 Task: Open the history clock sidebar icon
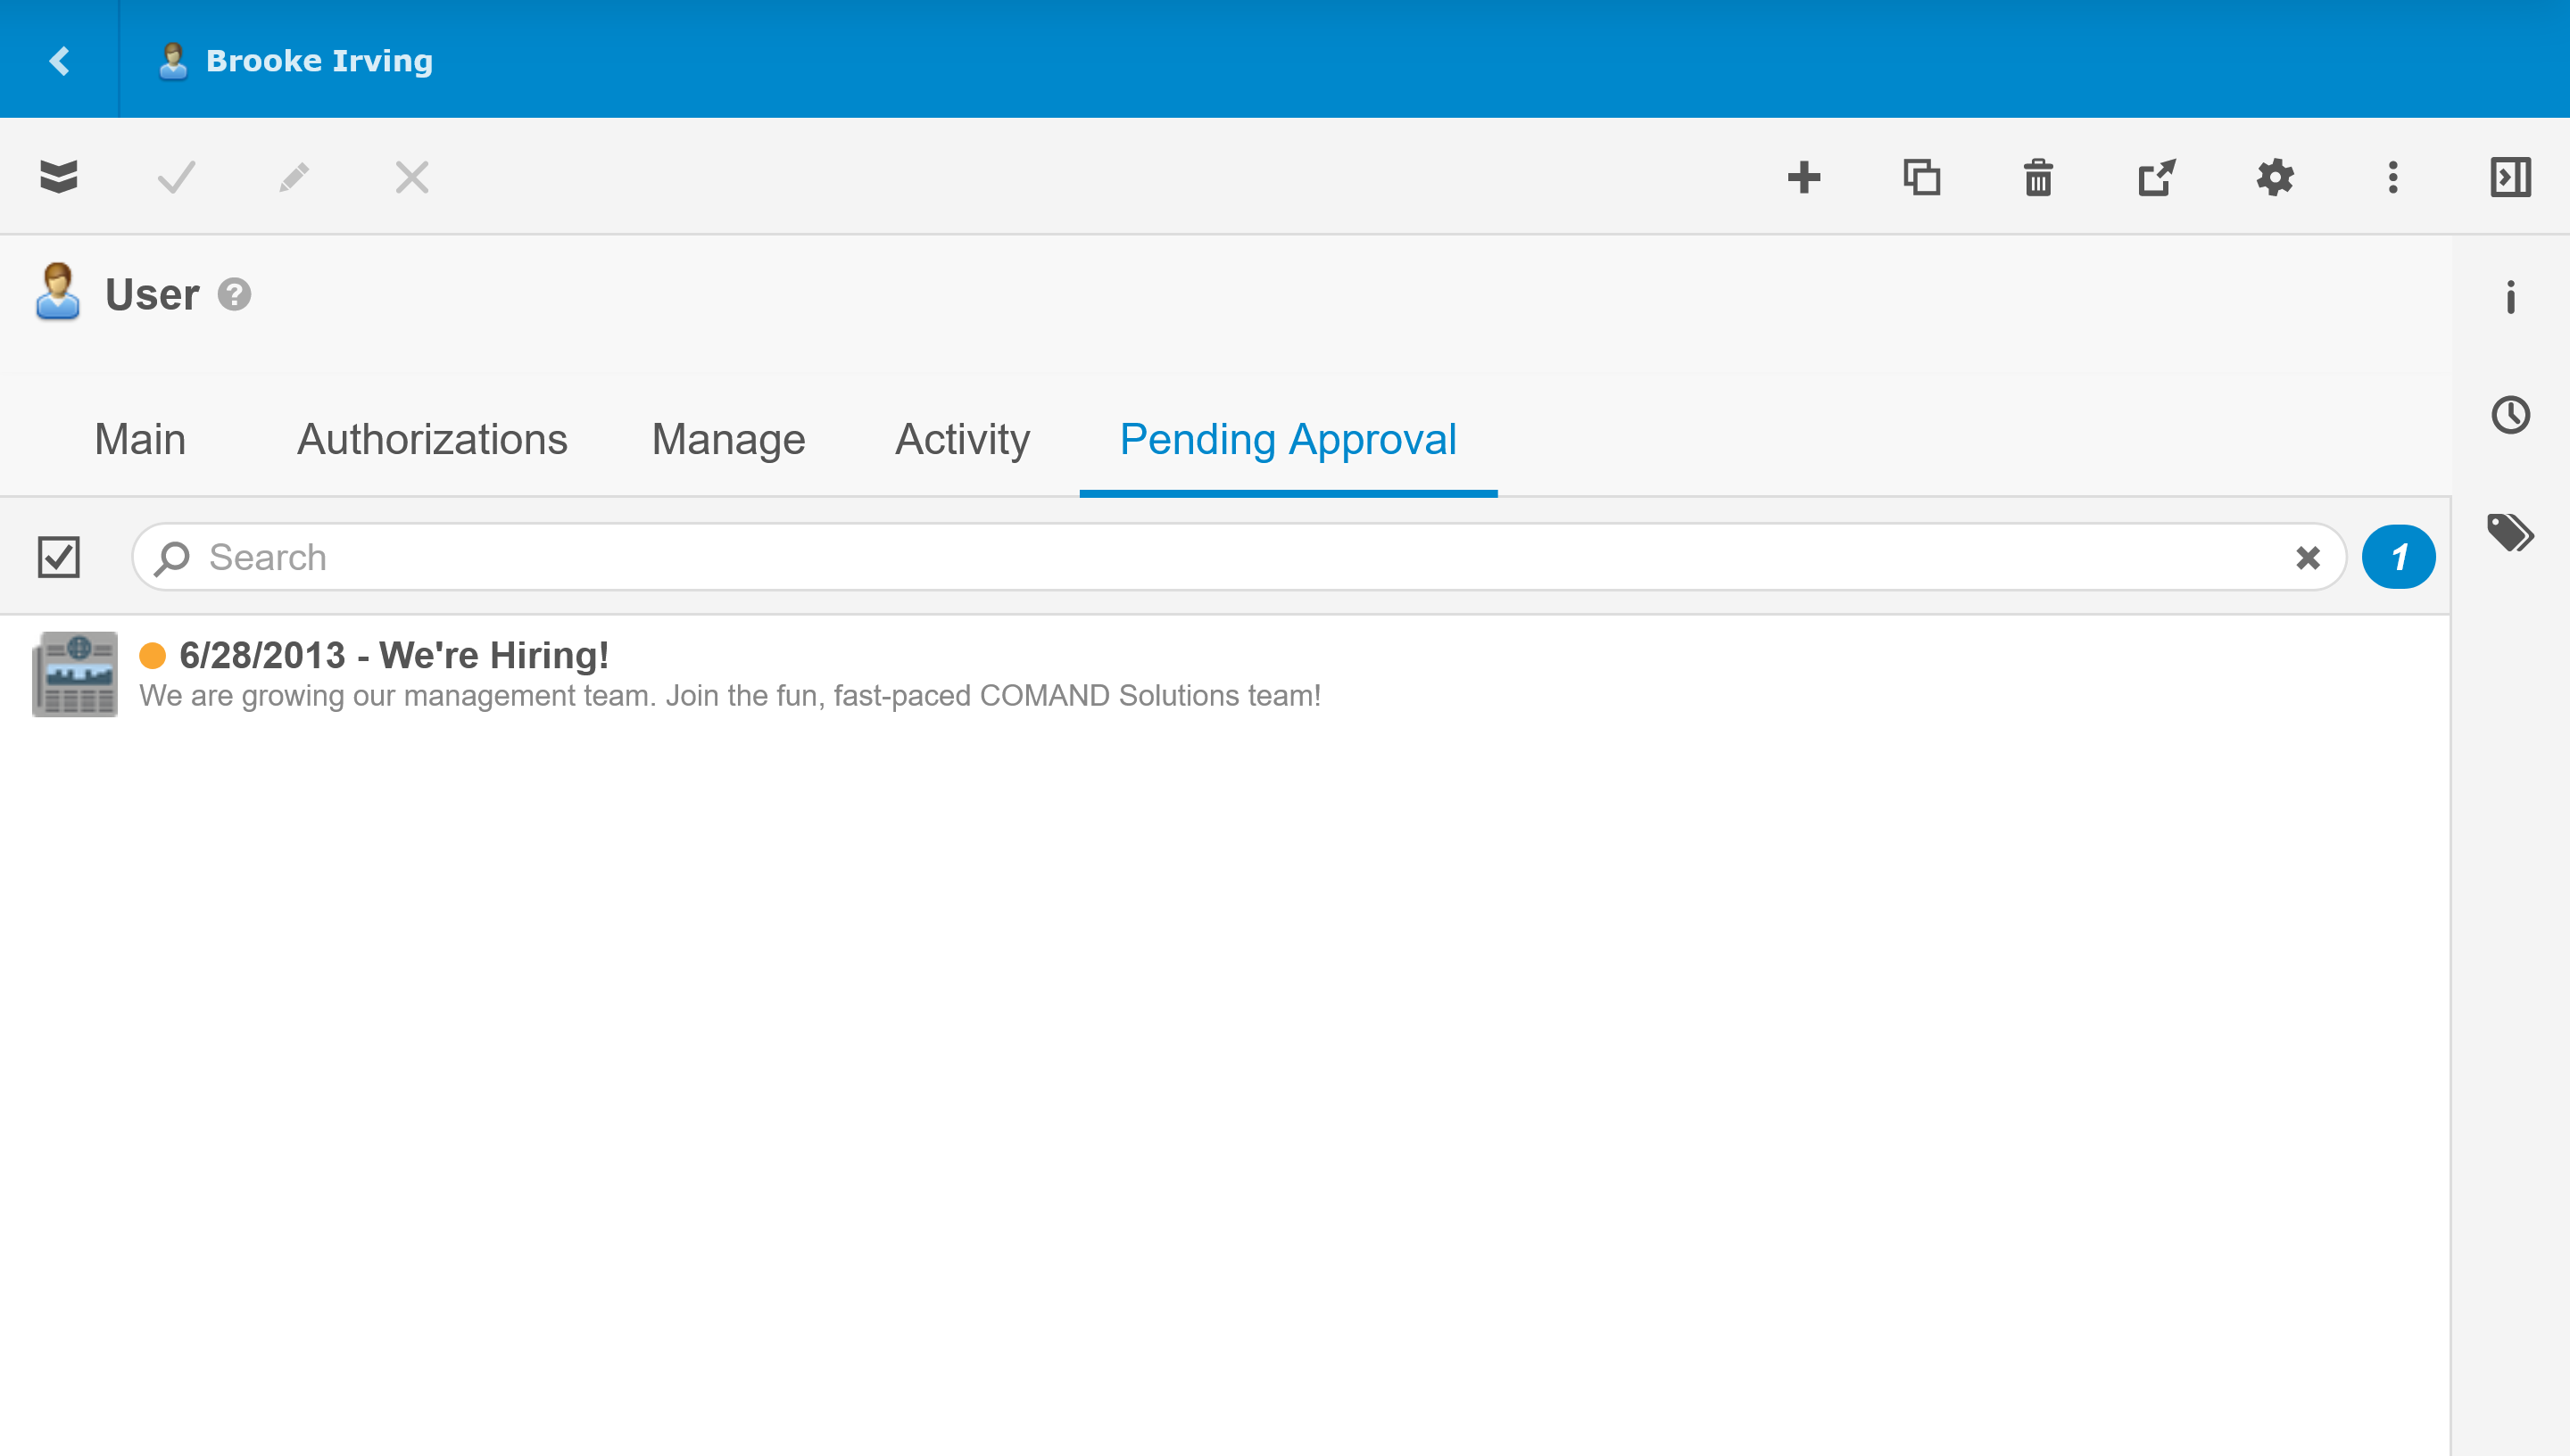pos(2510,414)
